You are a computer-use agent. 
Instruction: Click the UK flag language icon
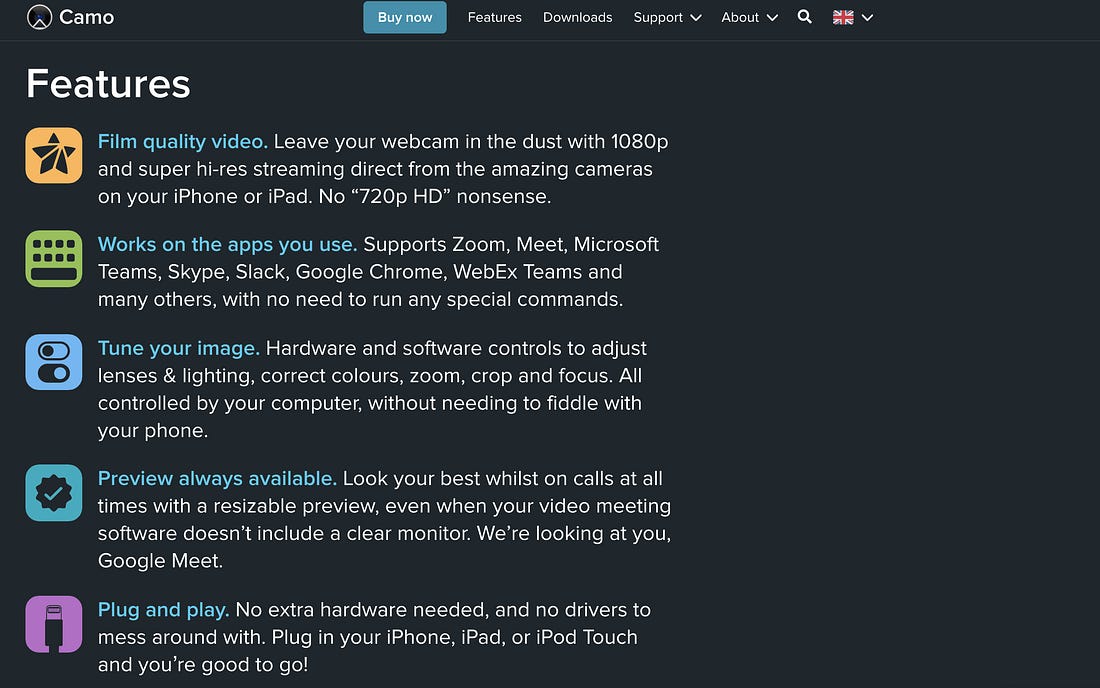[x=843, y=18]
